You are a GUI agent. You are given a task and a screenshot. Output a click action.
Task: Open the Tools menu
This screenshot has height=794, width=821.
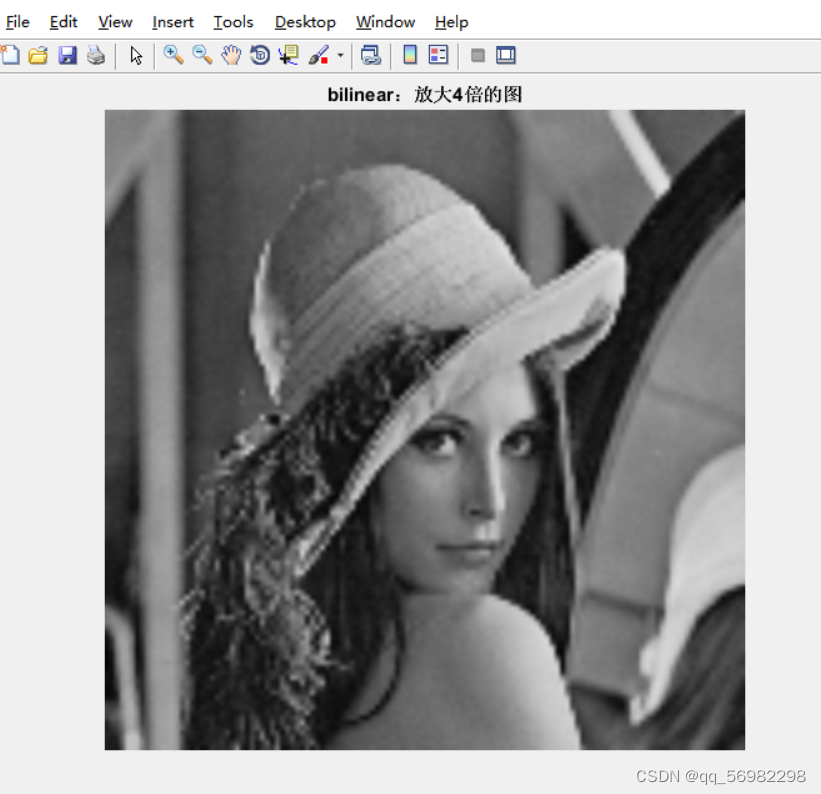[x=233, y=22]
